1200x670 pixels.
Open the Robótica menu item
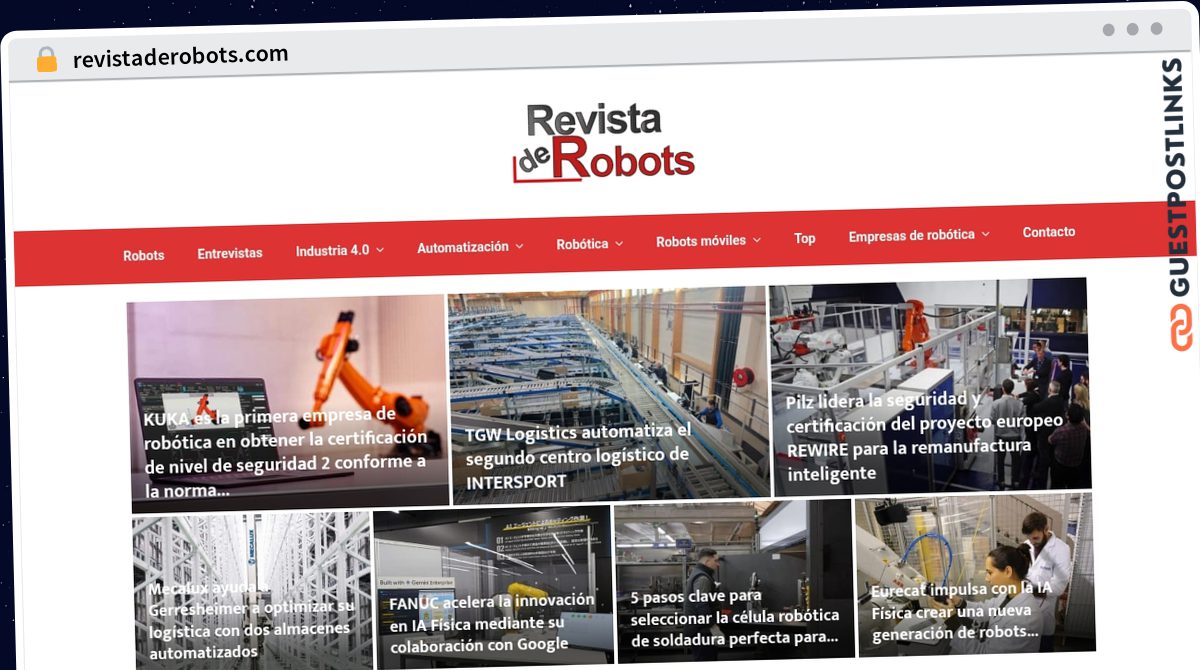pos(582,244)
